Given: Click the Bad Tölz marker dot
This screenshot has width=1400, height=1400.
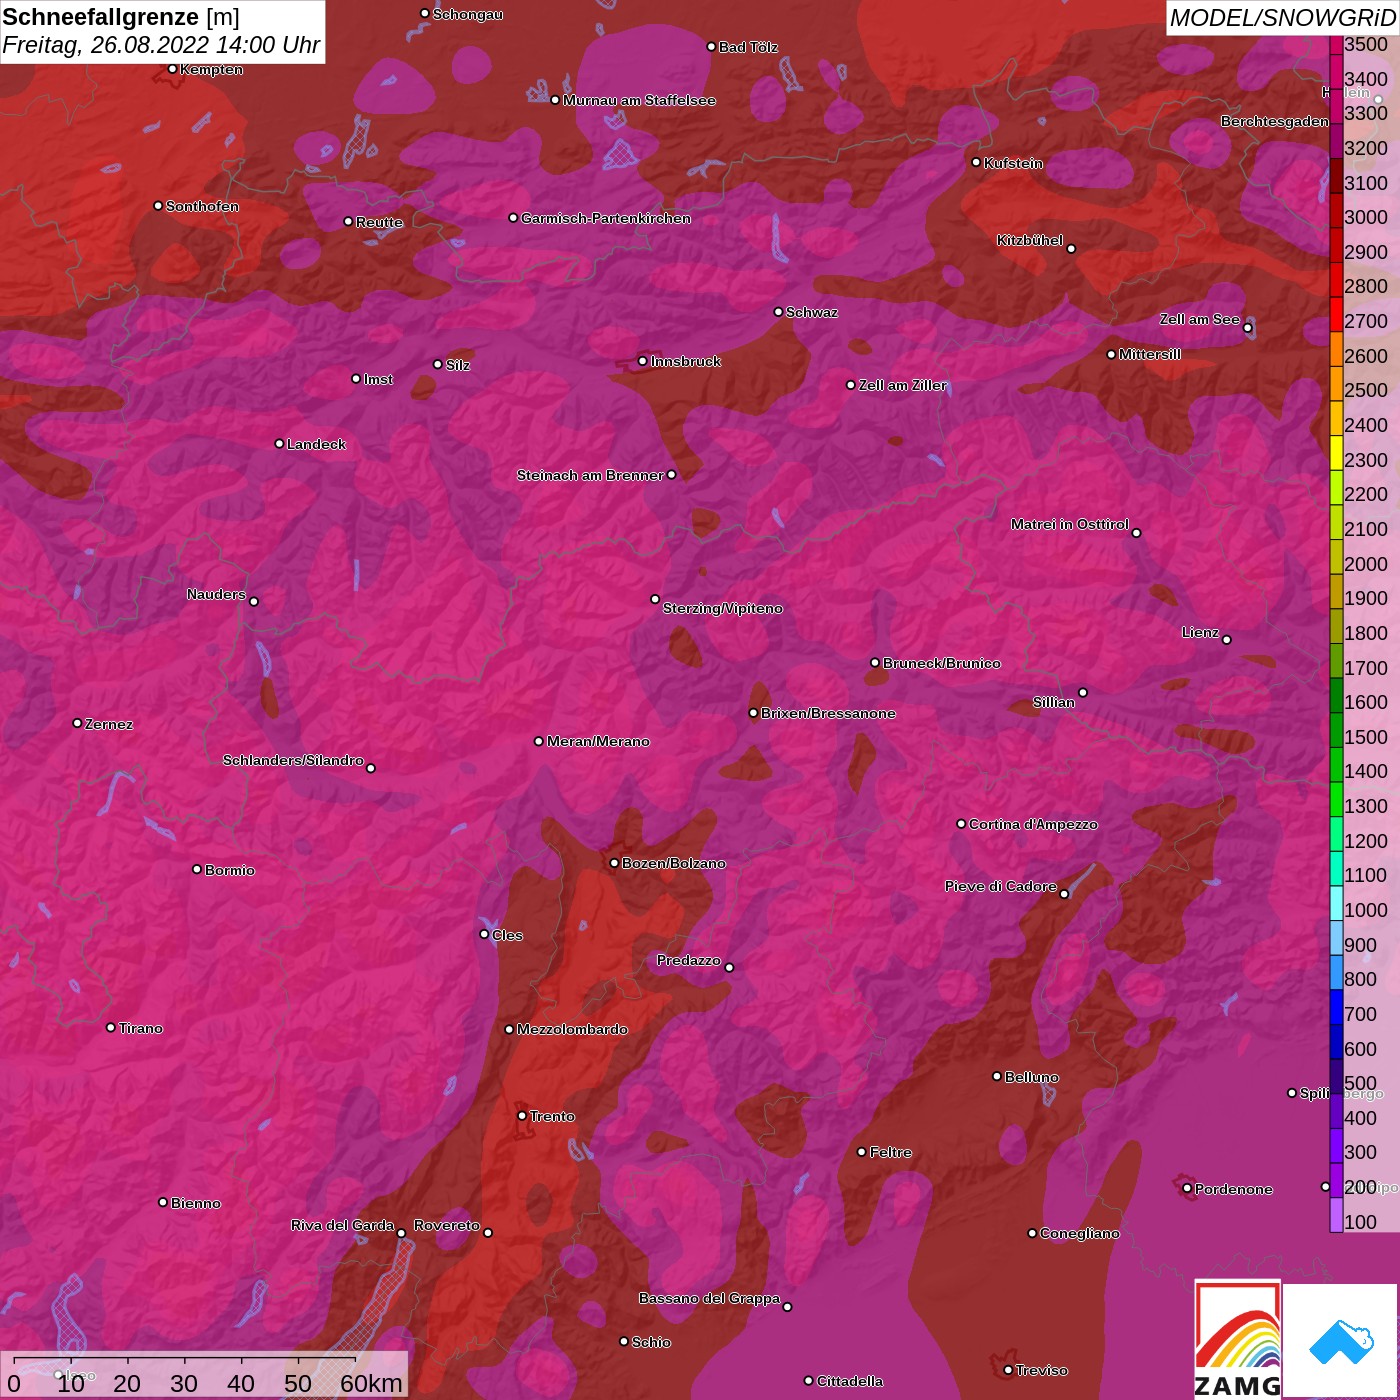Looking at the screenshot, I should (x=711, y=47).
